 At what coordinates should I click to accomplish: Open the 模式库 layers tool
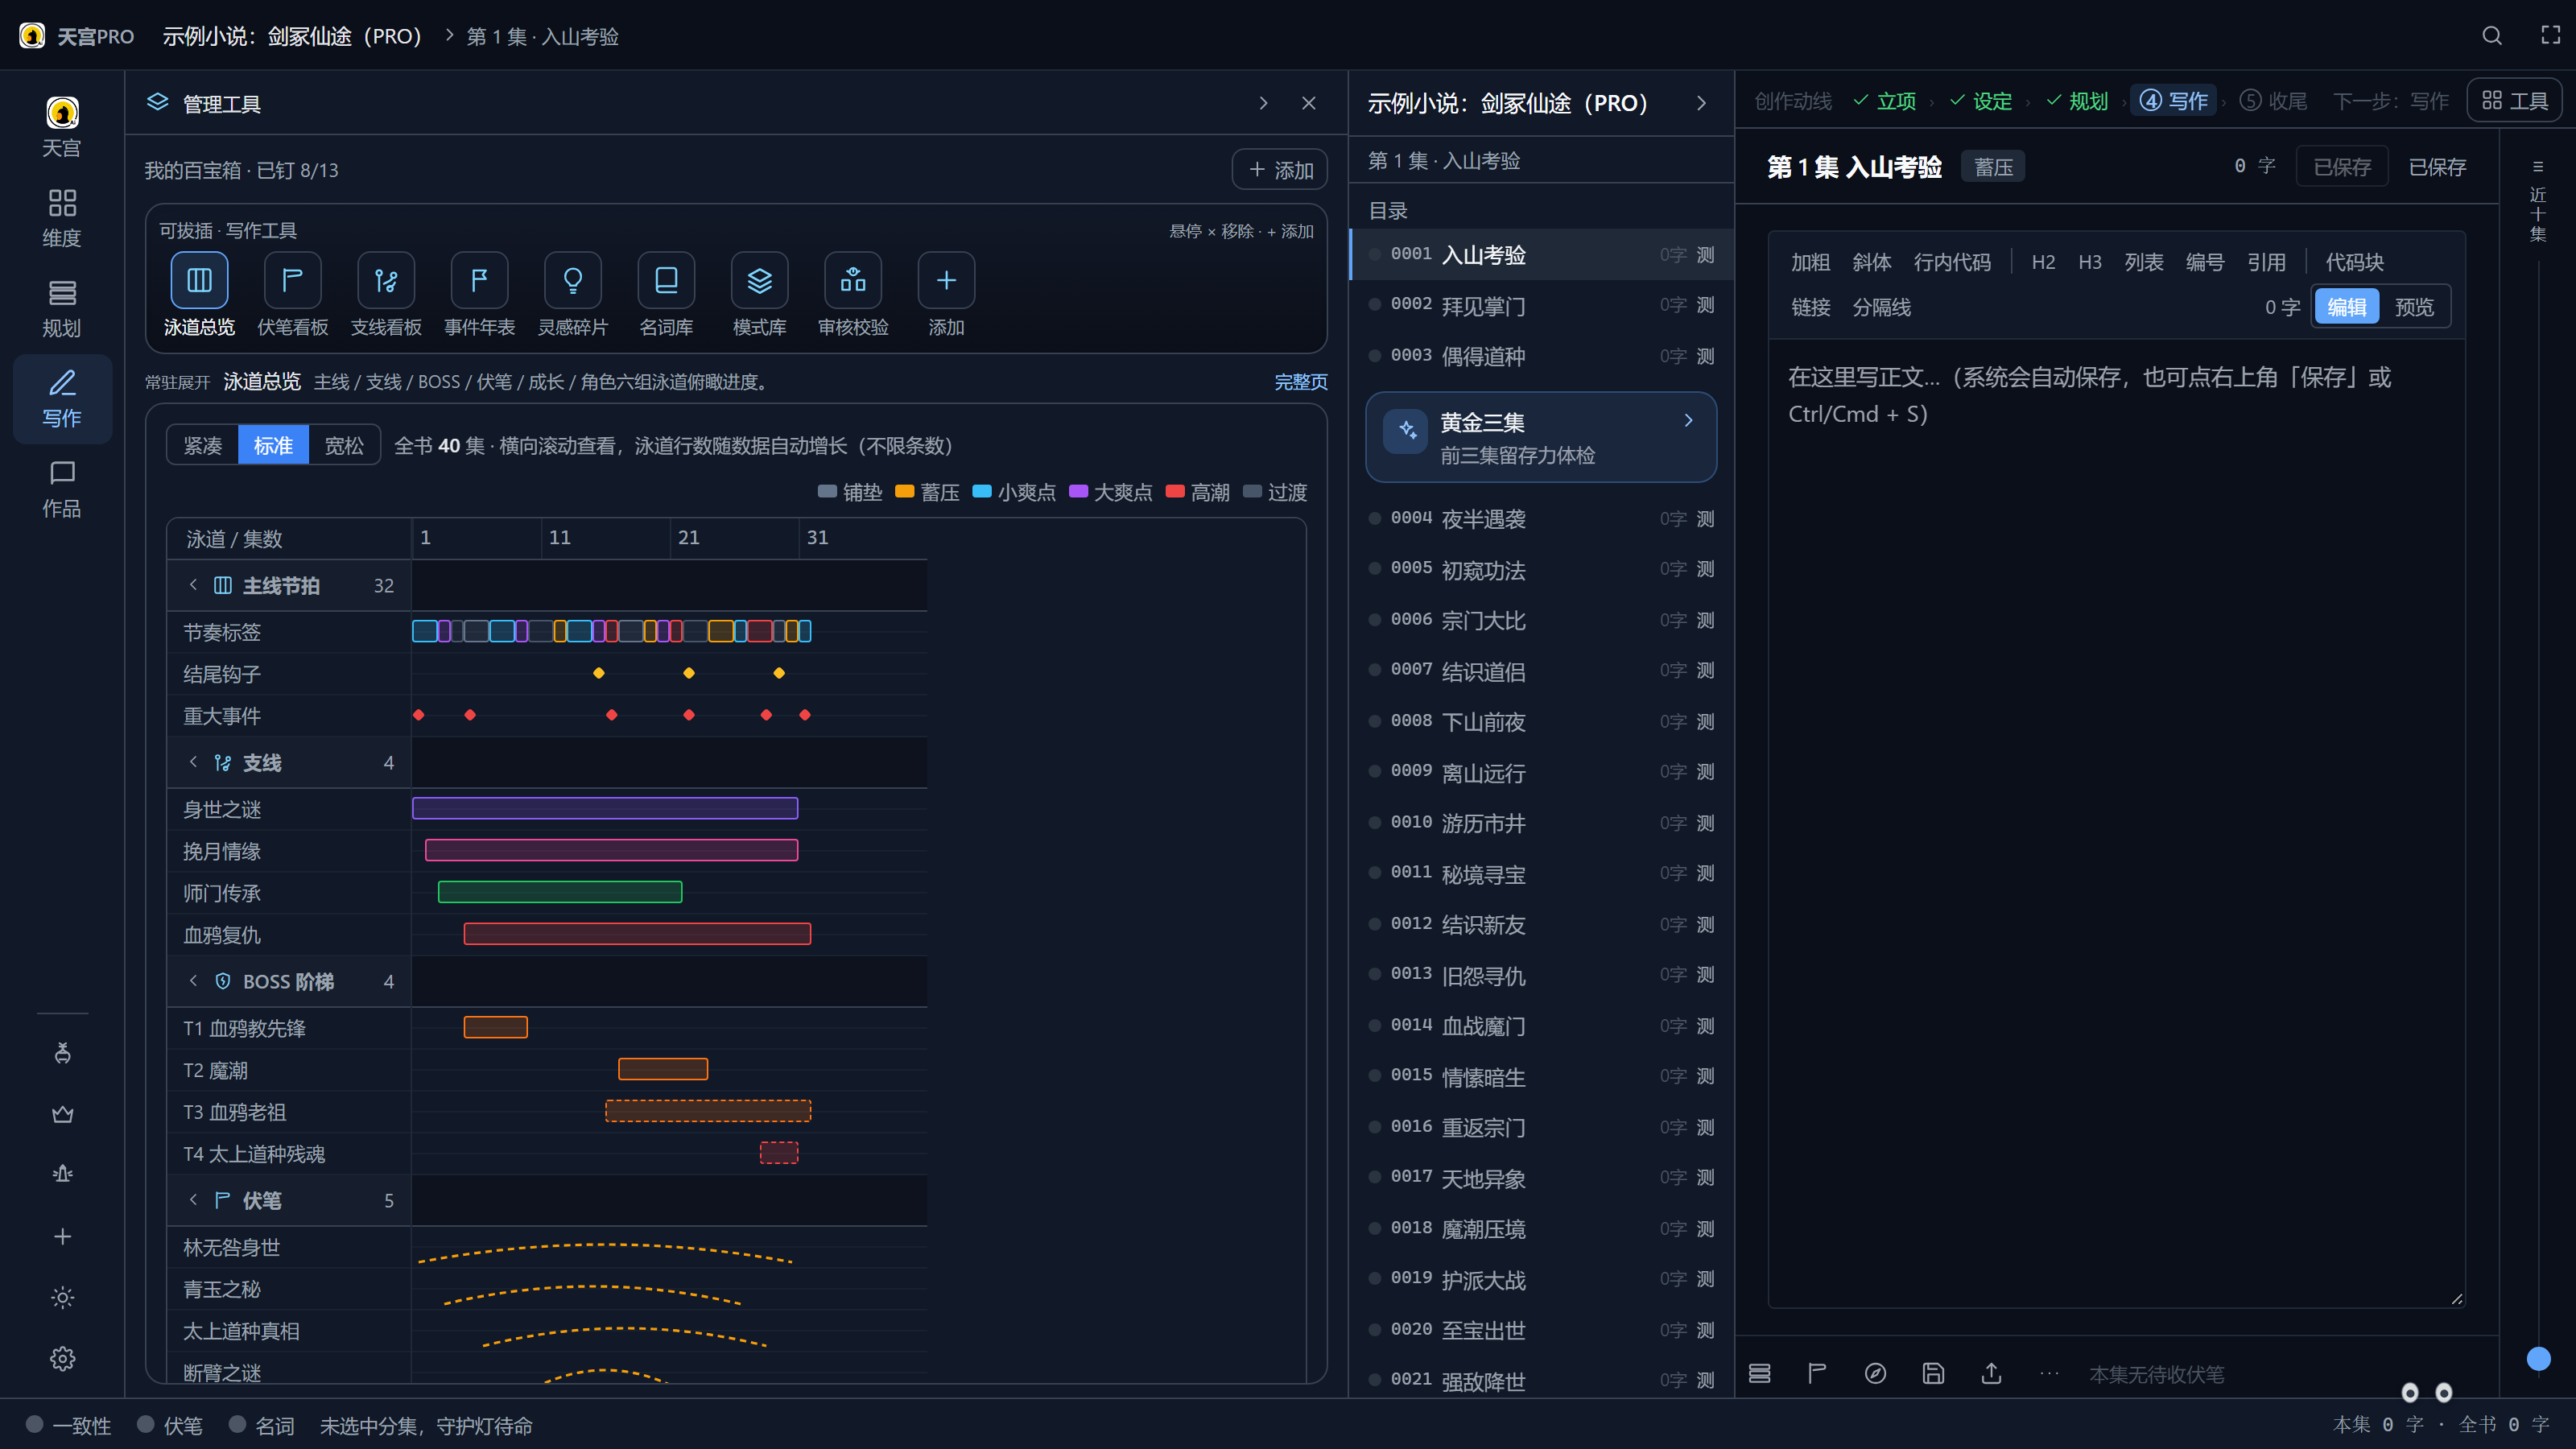click(760, 280)
